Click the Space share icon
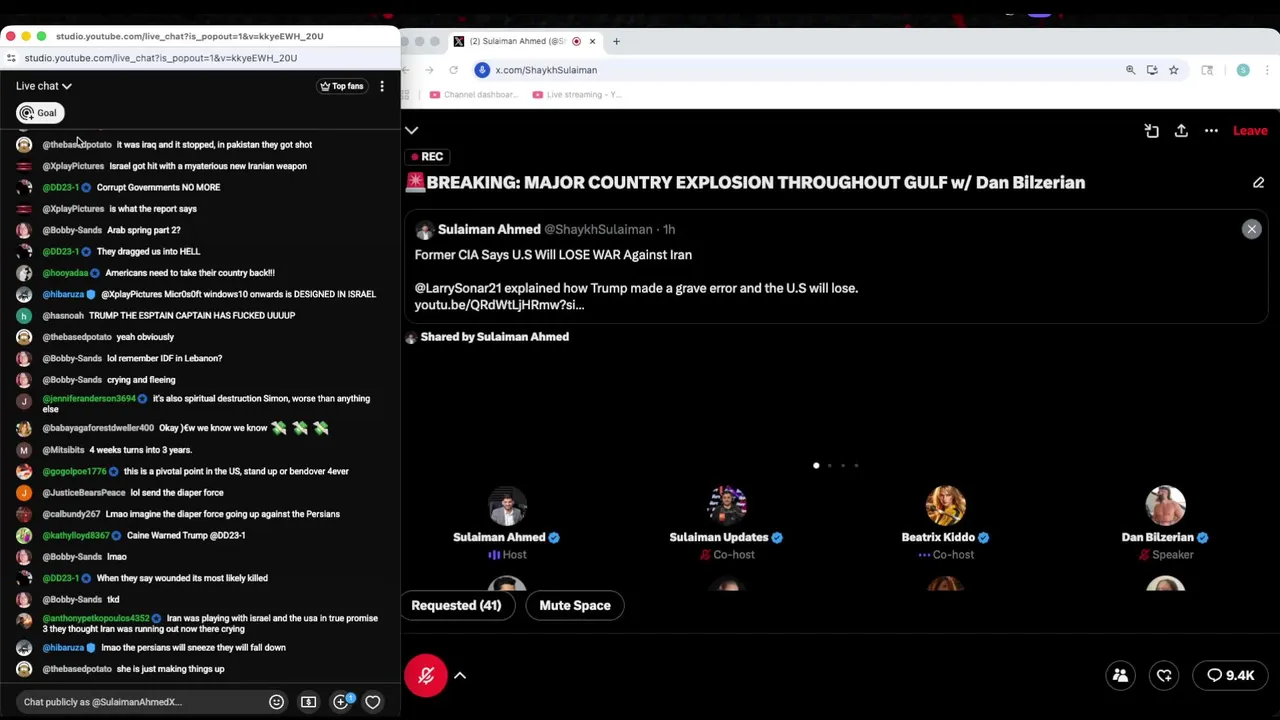The width and height of the screenshot is (1280, 720). coord(1181,131)
